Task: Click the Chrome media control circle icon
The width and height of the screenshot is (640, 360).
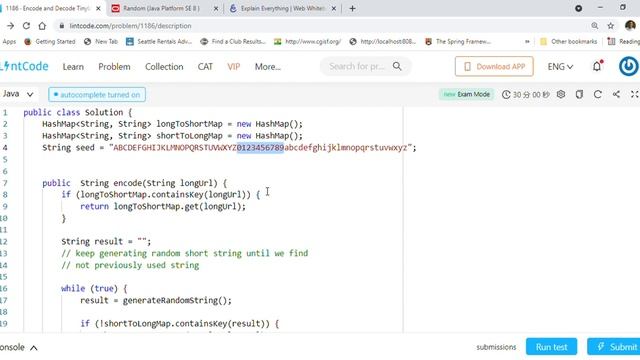Action: pos(578,8)
